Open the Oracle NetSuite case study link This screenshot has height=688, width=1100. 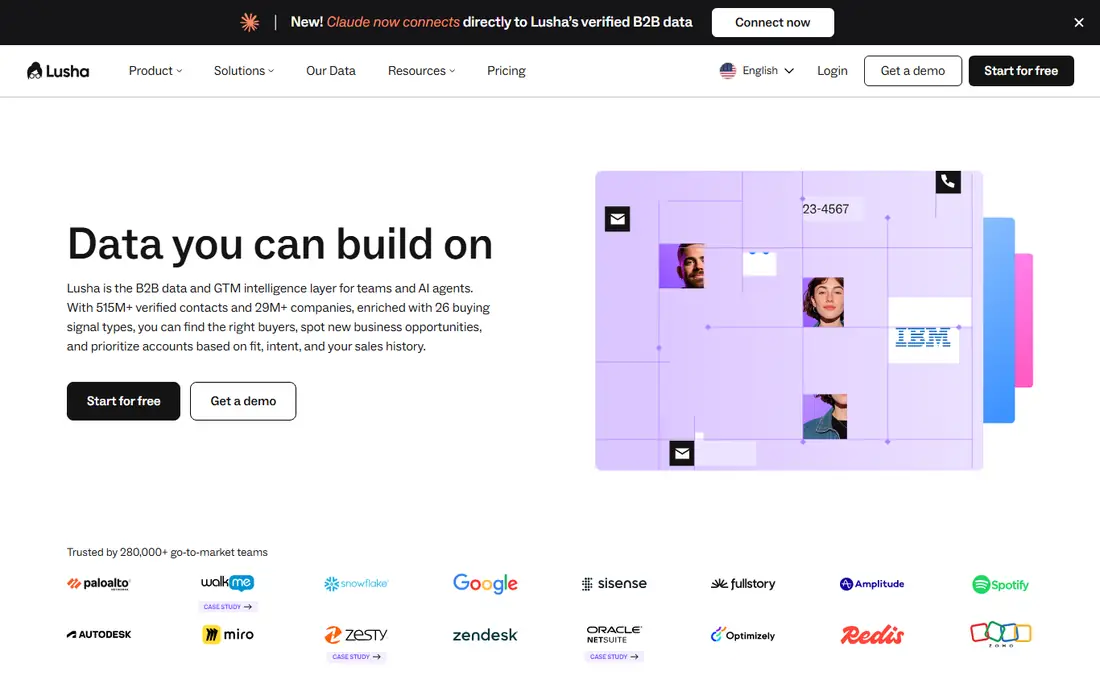pyautogui.click(x=614, y=657)
